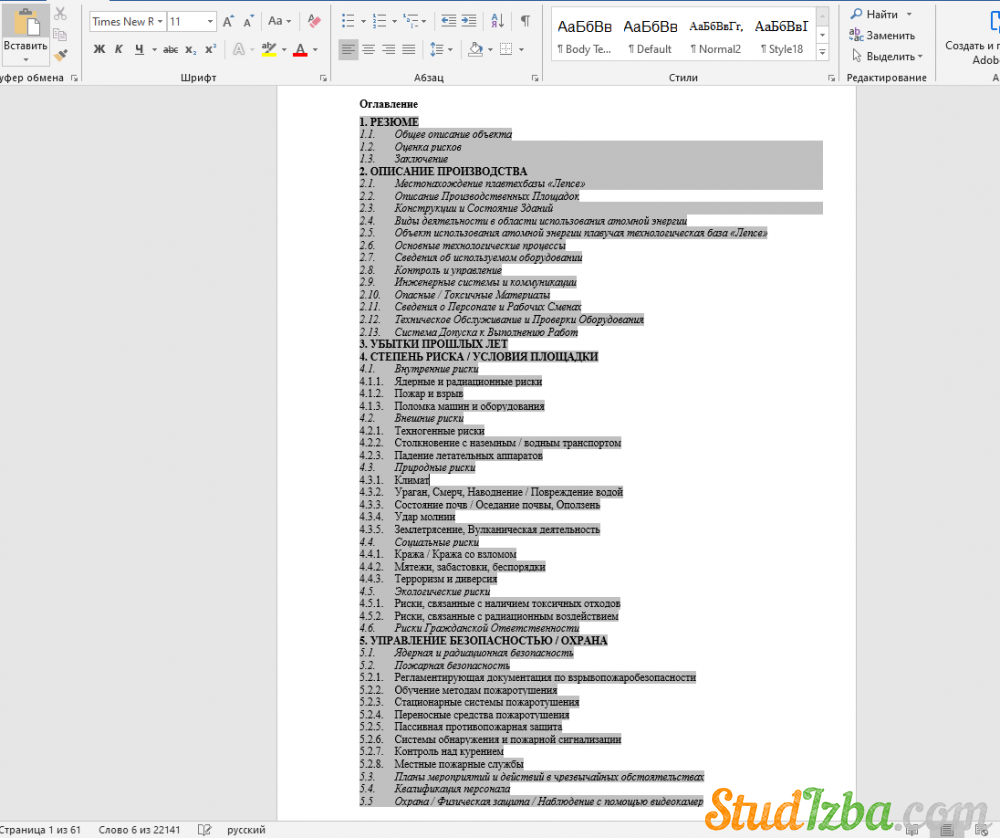Open the Aa change case dropdown
The height and width of the screenshot is (838, 1000).
tap(279, 21)
